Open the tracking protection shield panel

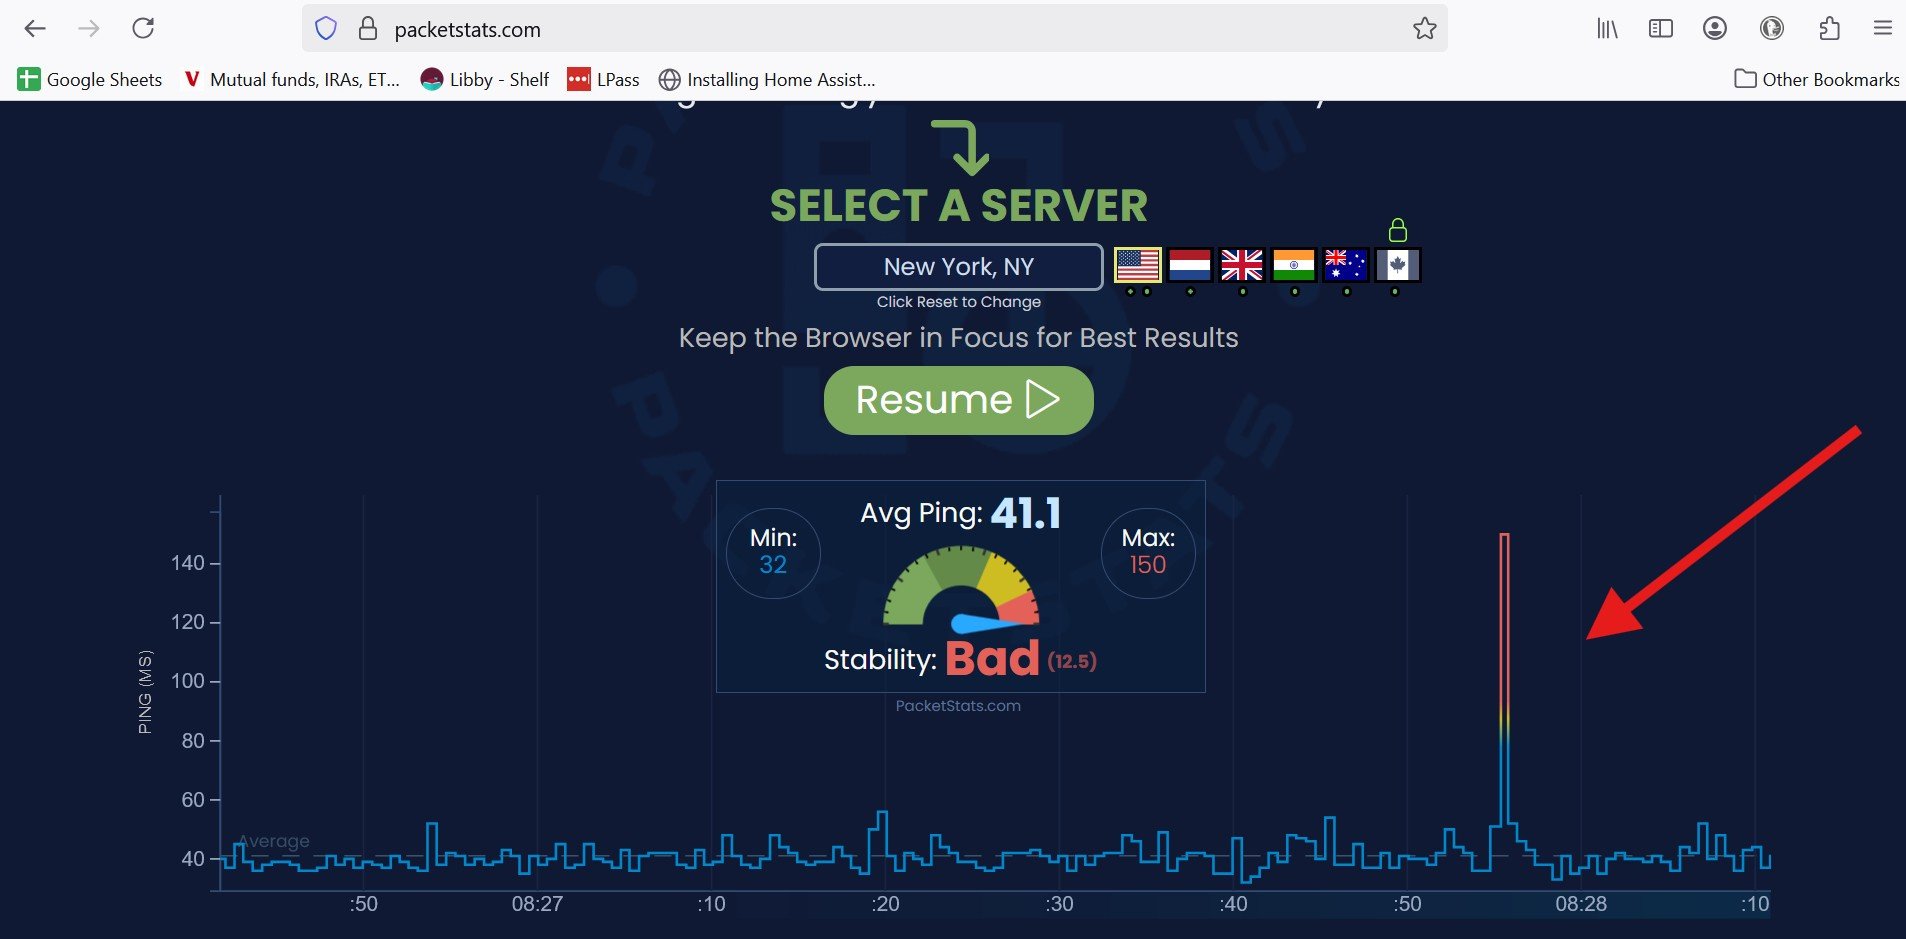326,29
